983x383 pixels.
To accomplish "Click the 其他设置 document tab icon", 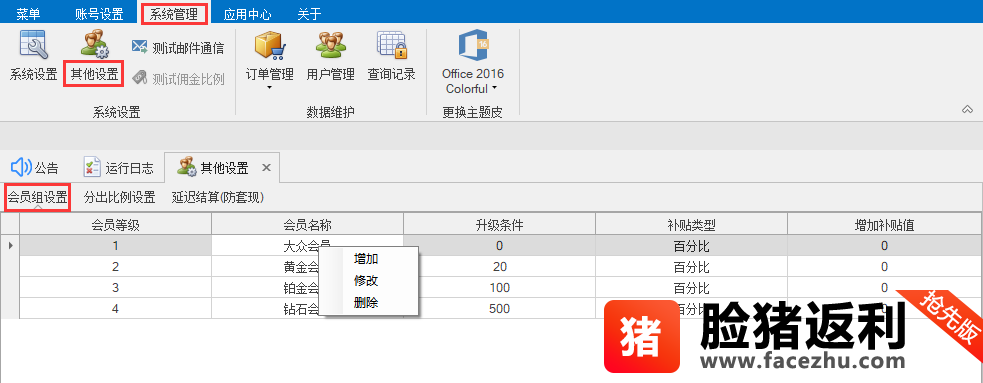I will 187,167.
